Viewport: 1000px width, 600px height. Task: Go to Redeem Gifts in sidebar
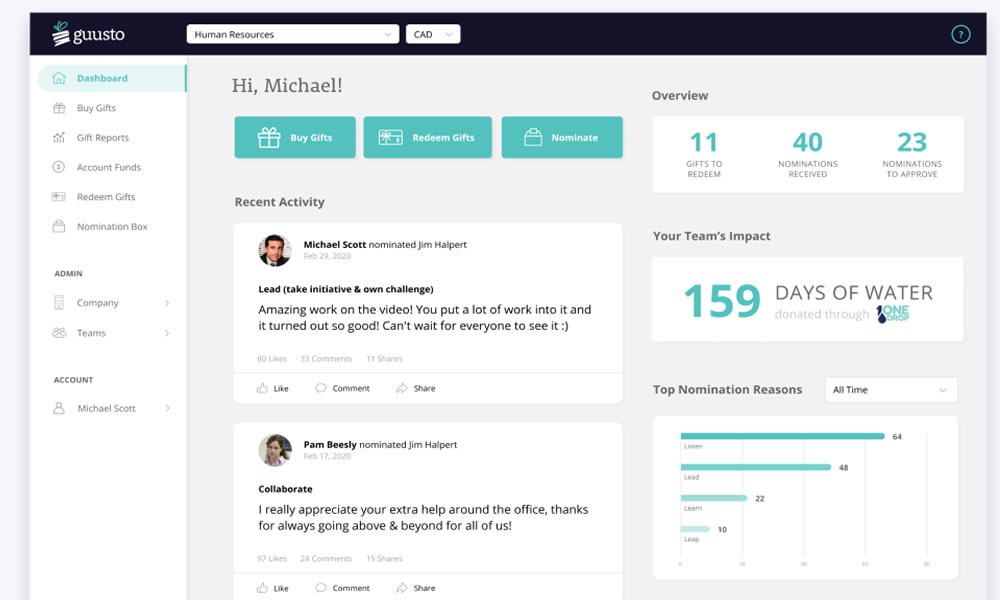point(105,197)
